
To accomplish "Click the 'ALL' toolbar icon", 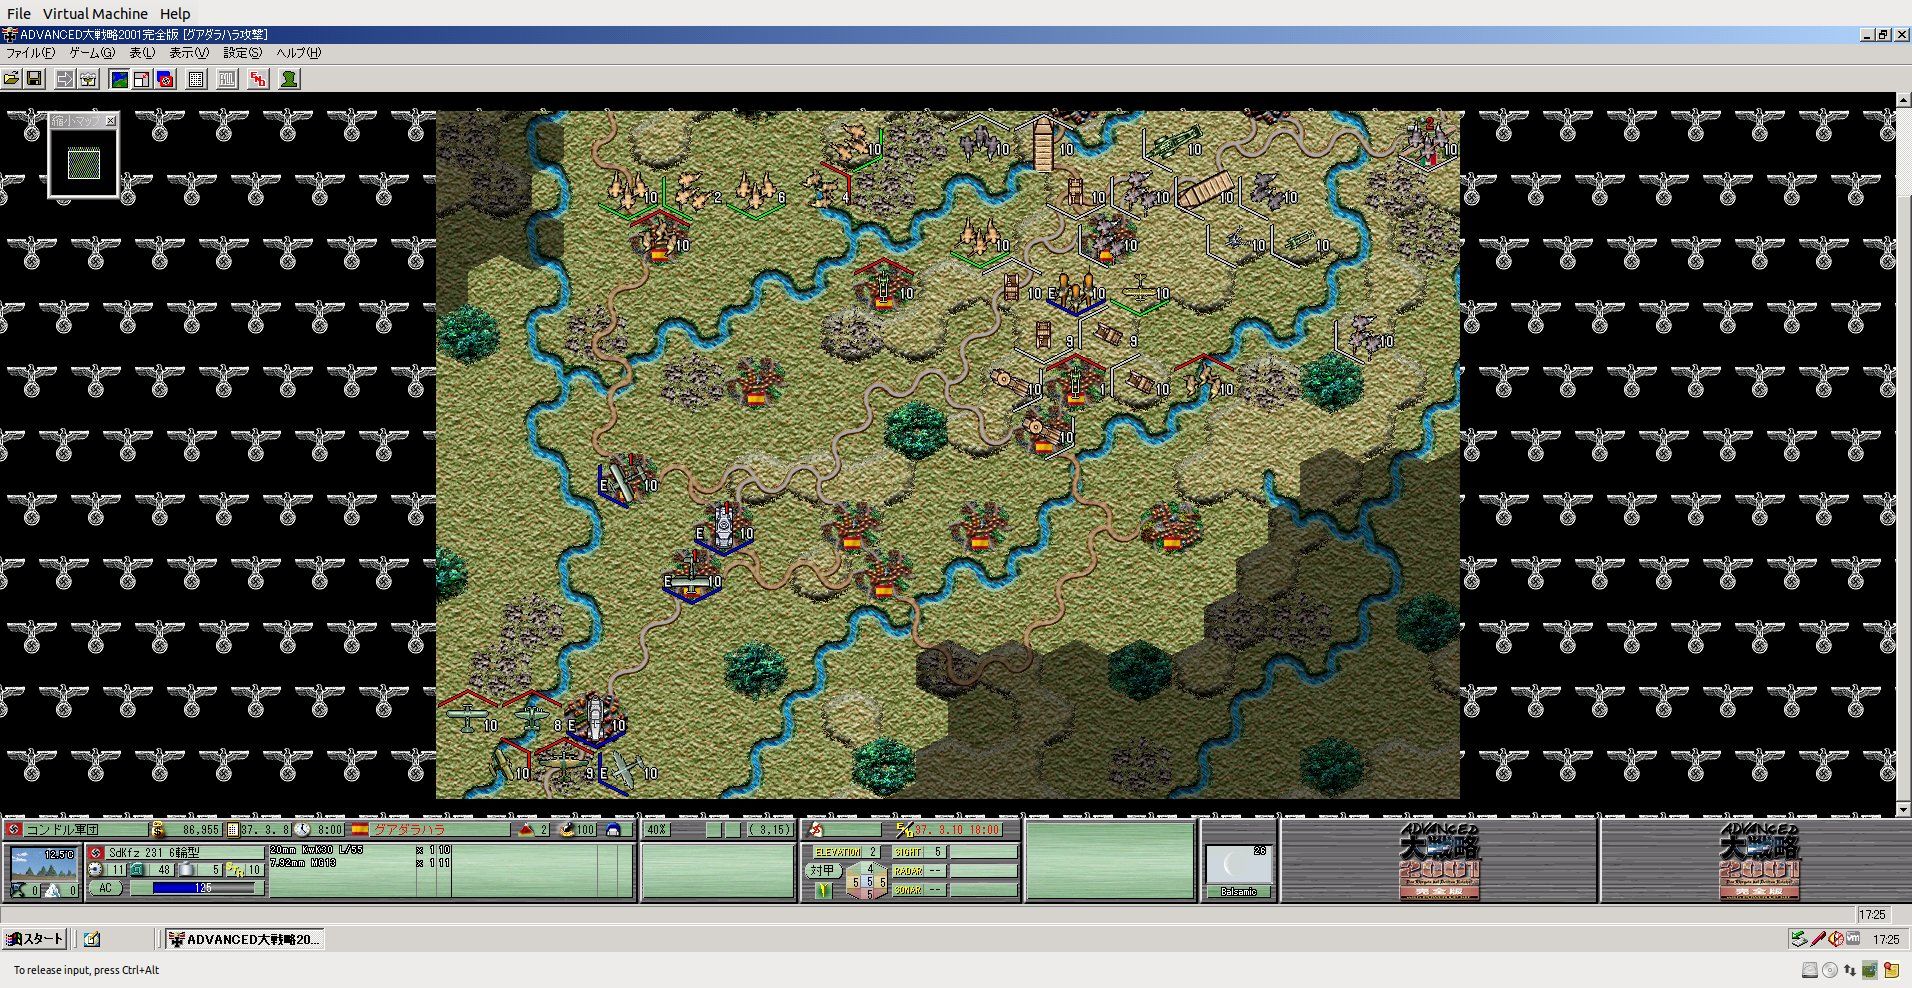I will tap(228, 79).
